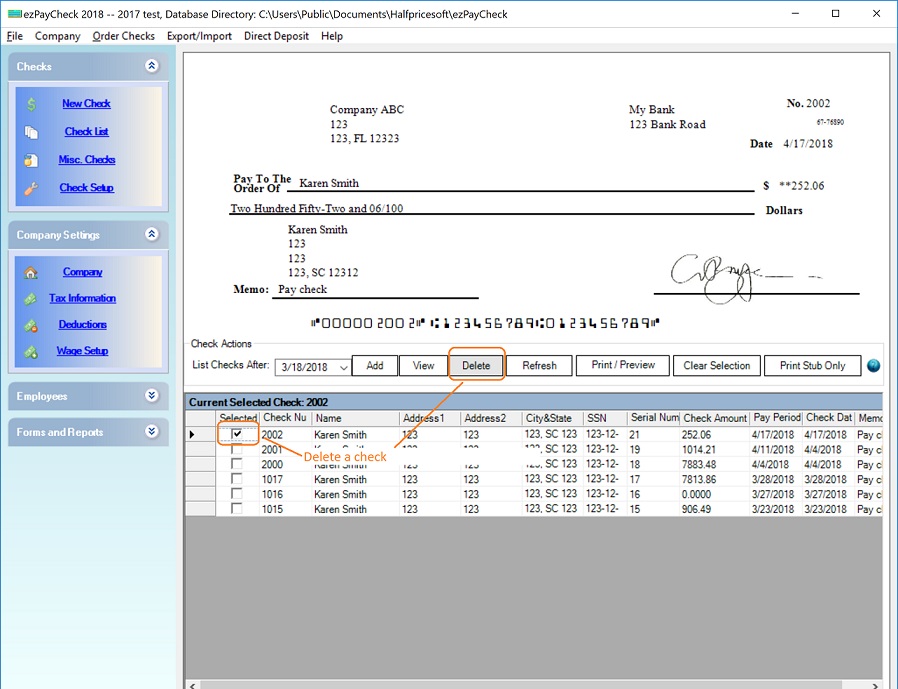
Task: Select serial number cell 21
Action: (x=653, y=435)
